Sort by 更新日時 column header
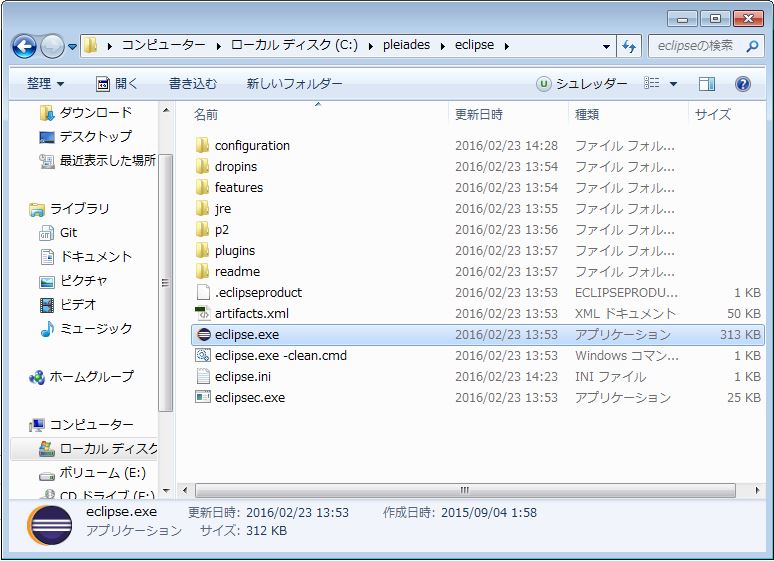Screen dimensions: 774x561 pos(478,115)
